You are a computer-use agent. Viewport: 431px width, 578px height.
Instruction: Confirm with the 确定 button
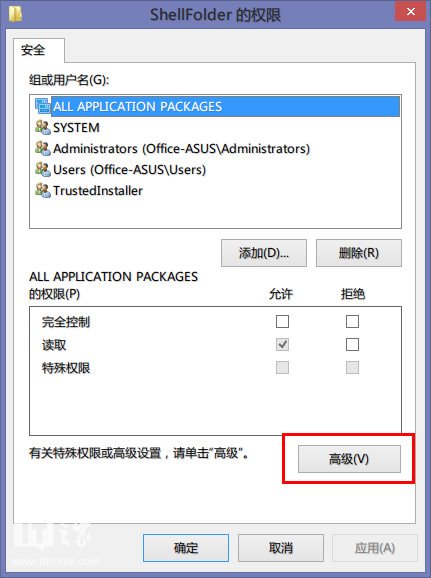pos(186,548)
